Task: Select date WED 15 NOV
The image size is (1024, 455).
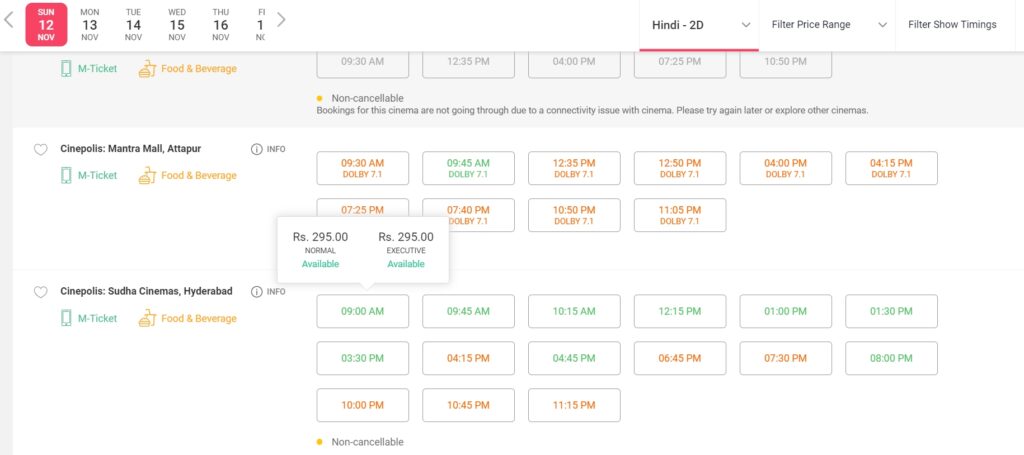Action: coord(177,24)
